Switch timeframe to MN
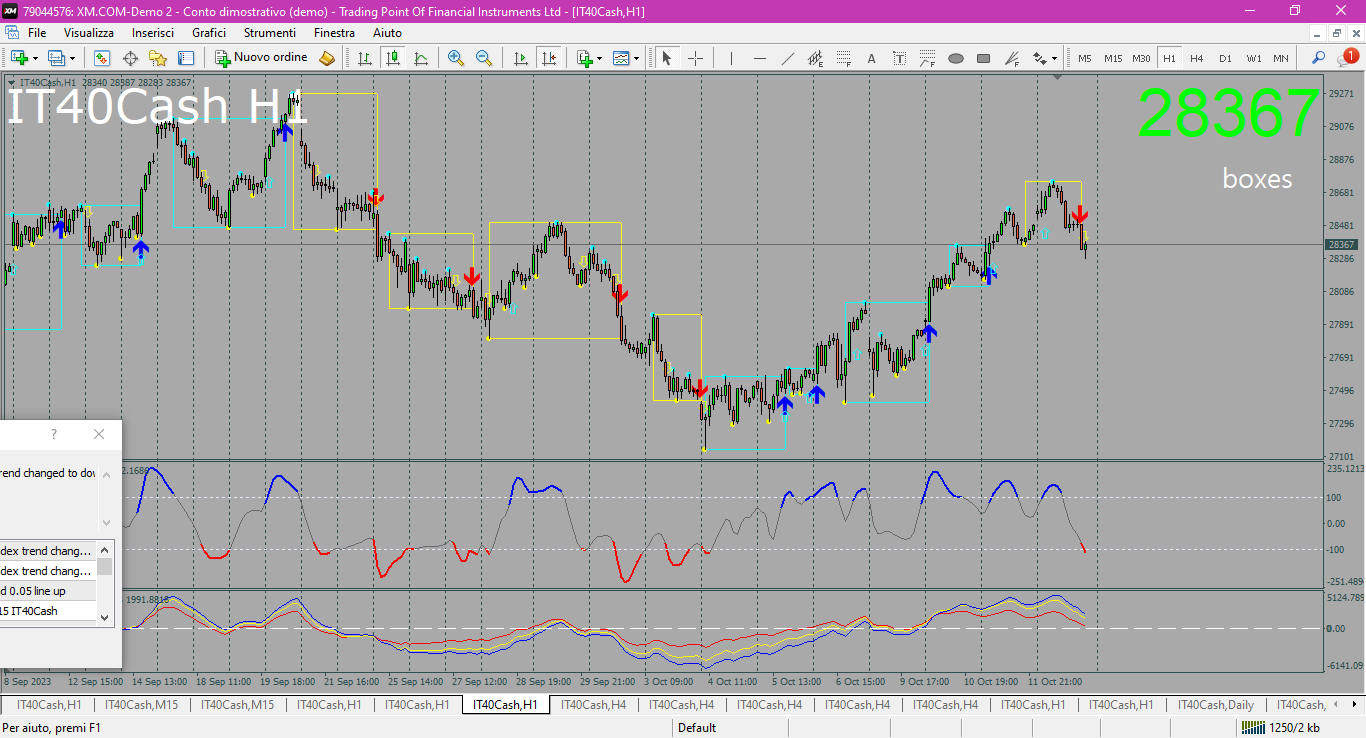The height and width of the screenshot is (738, 1366). 1280,58
